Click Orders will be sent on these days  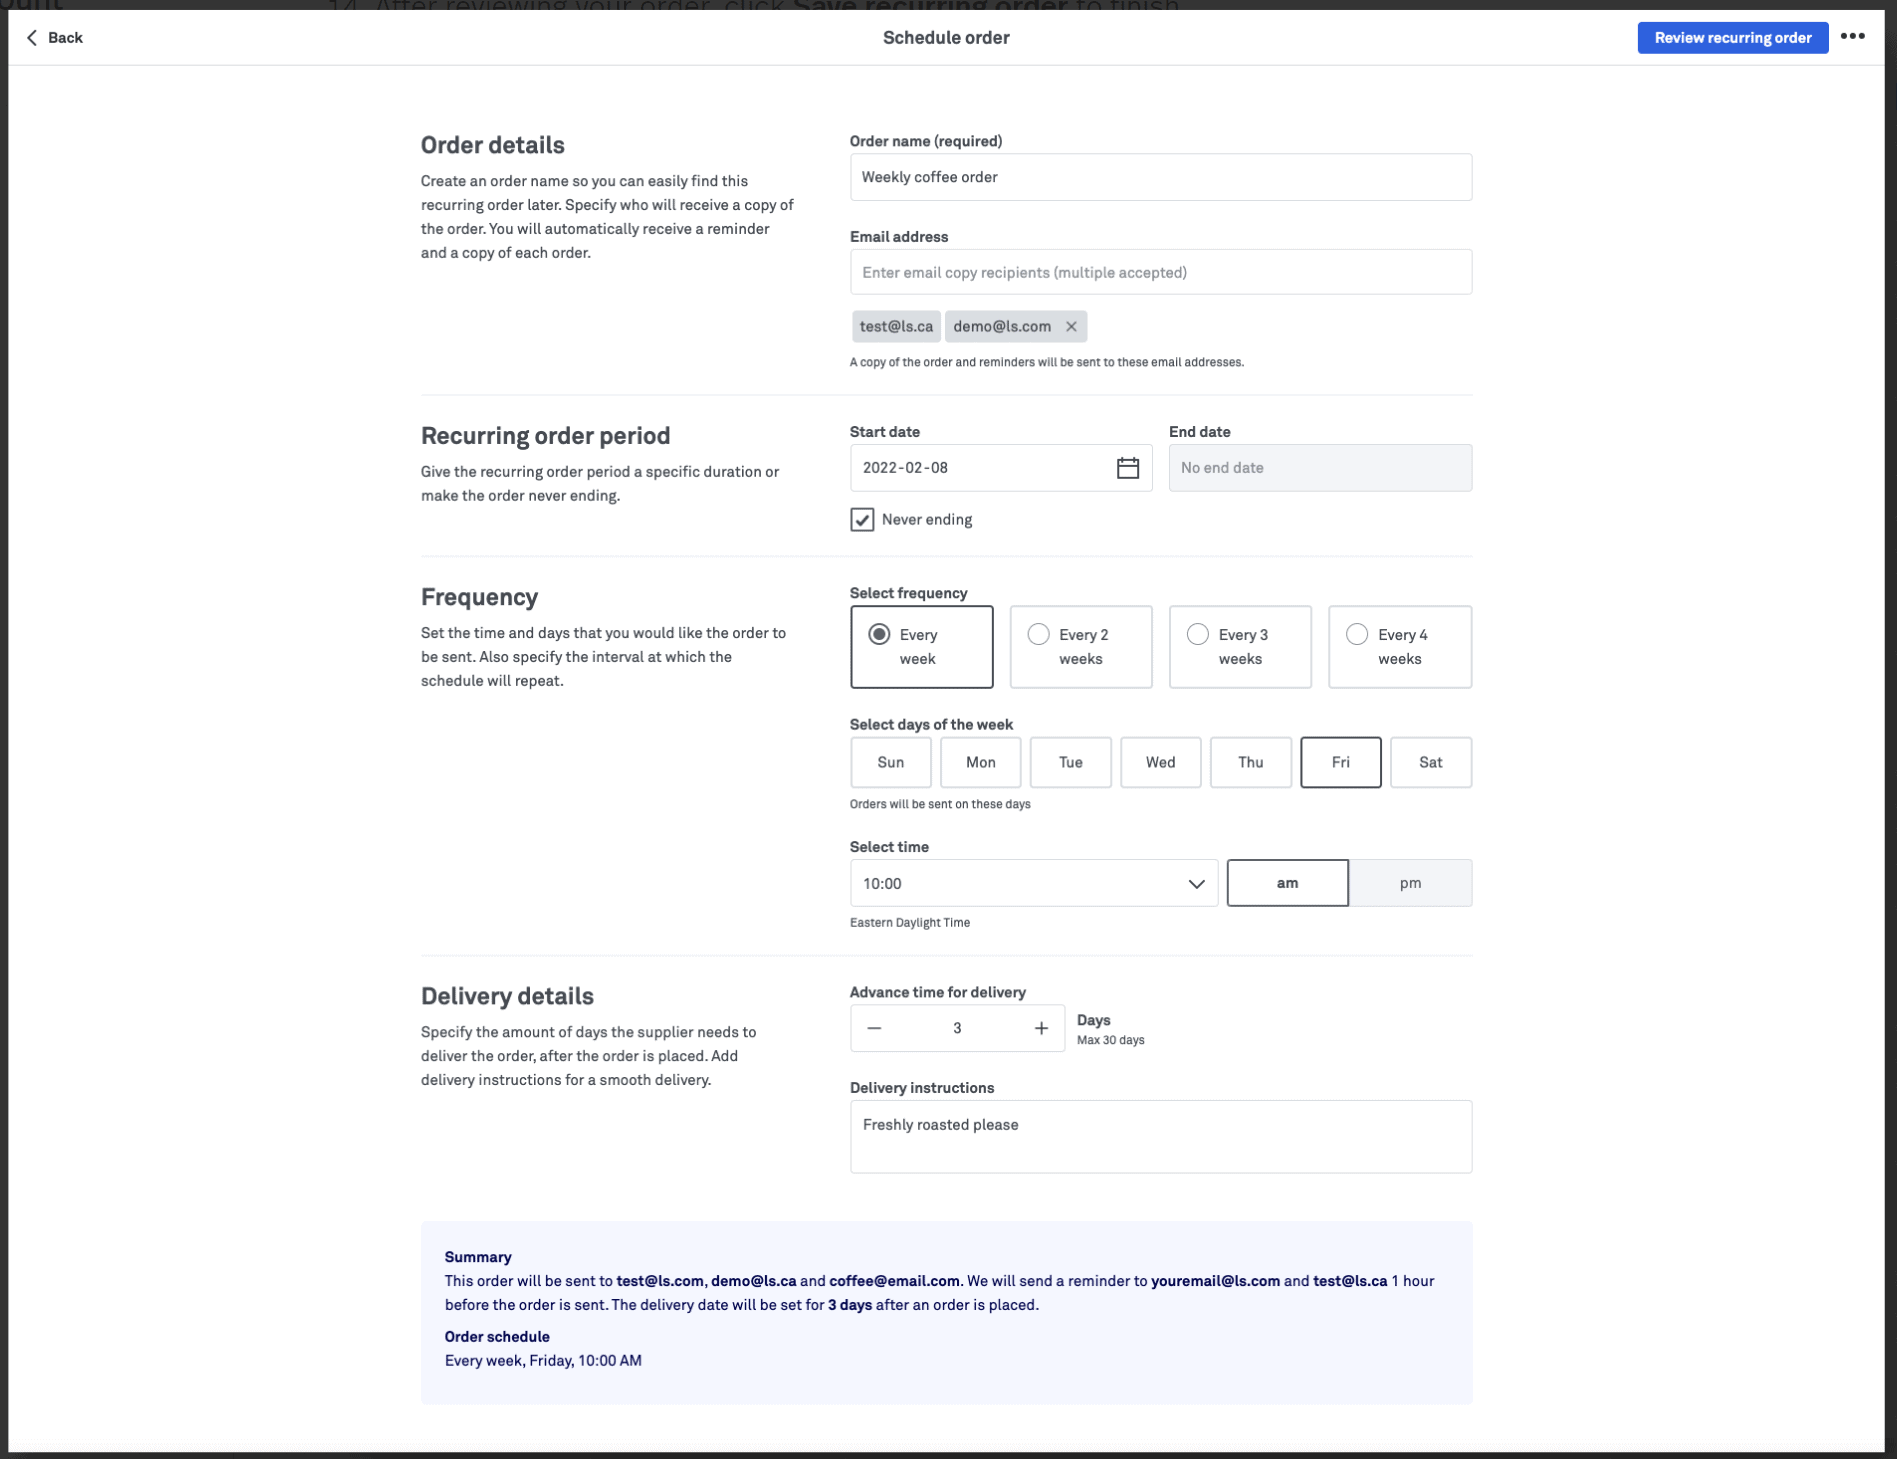coord(940,805)
